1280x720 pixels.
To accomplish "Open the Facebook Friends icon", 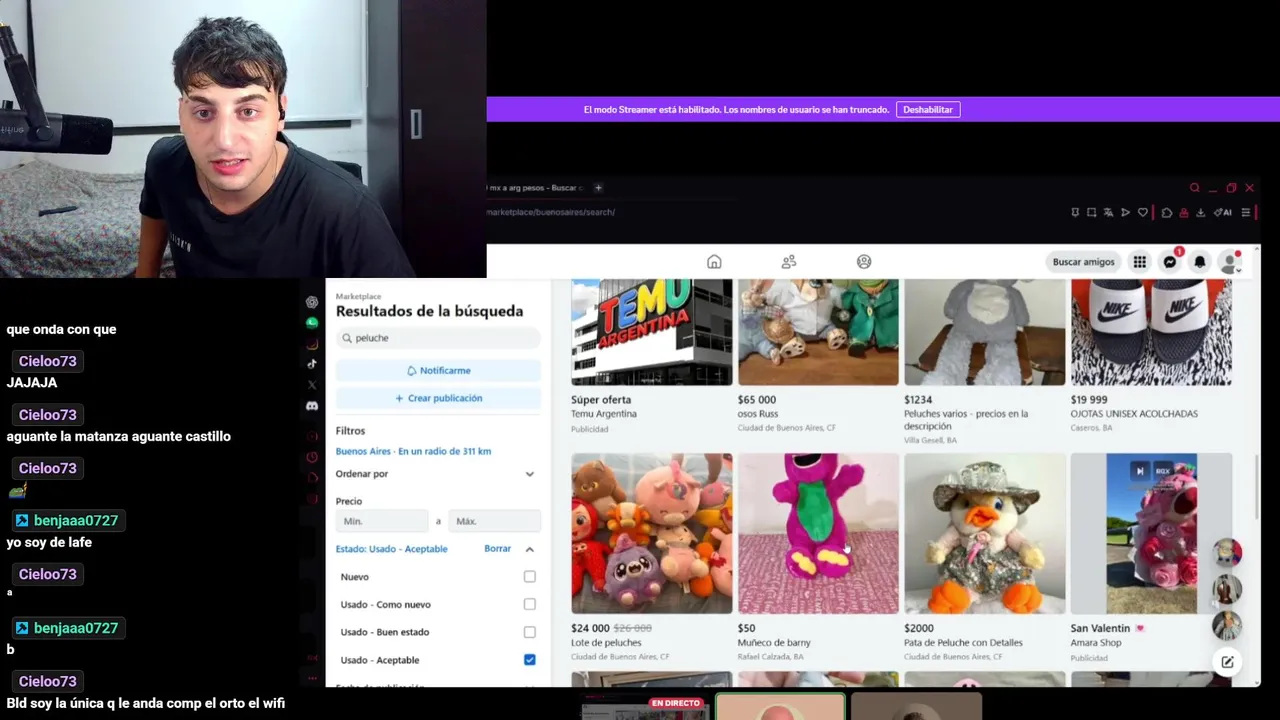I will 789,262.
